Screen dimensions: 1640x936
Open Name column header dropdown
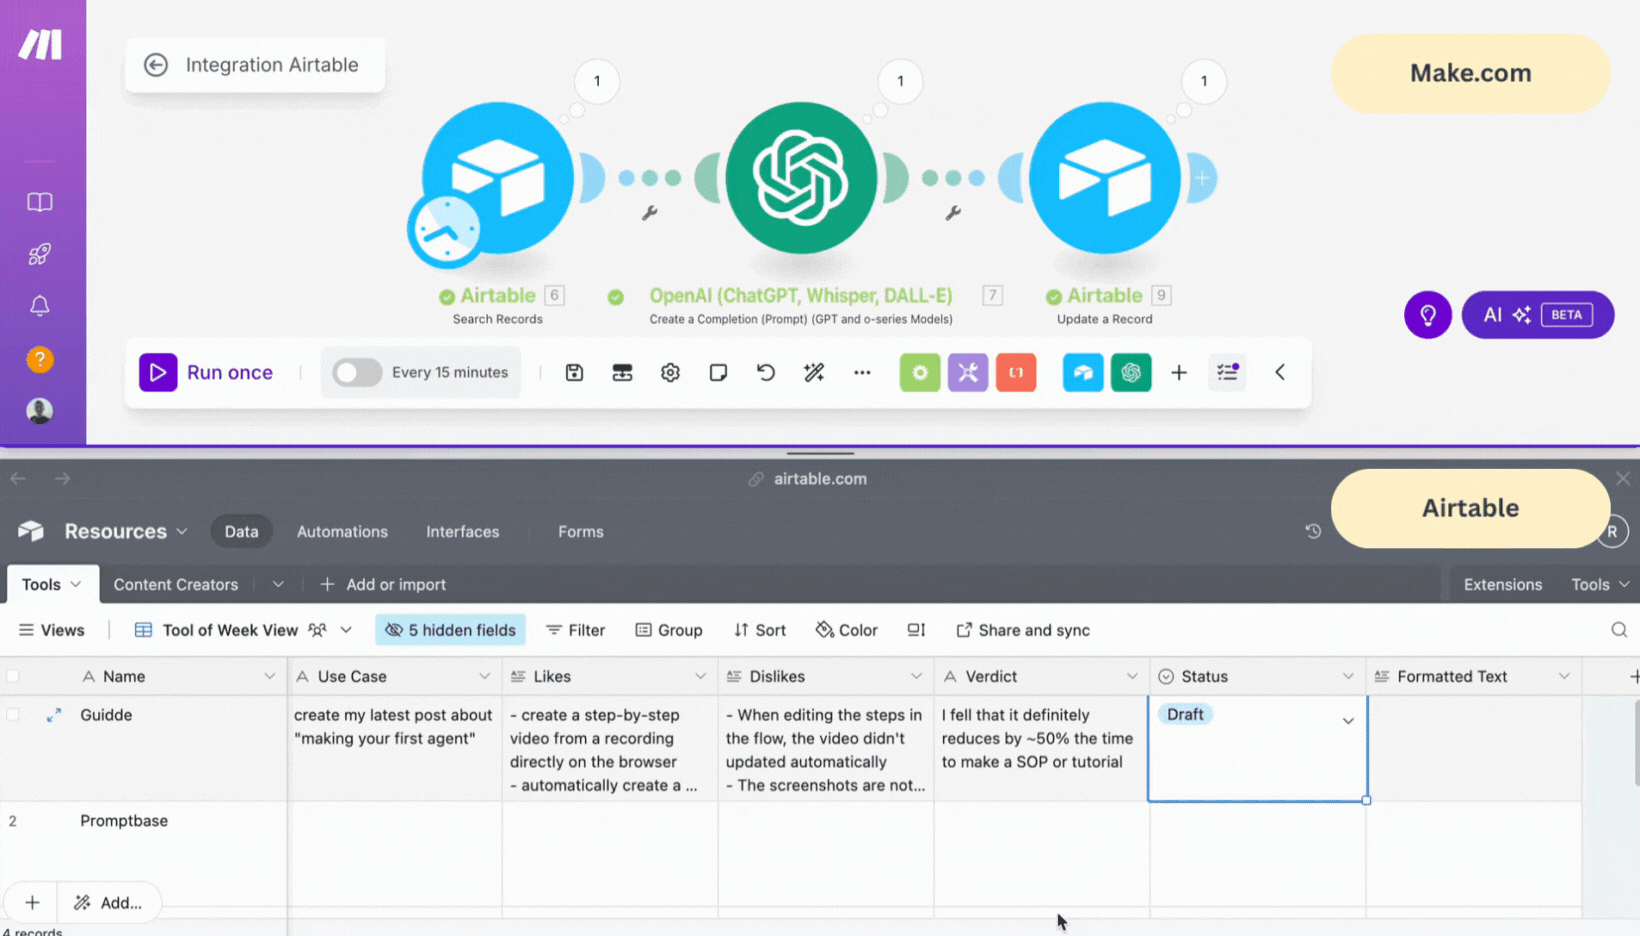269,677
